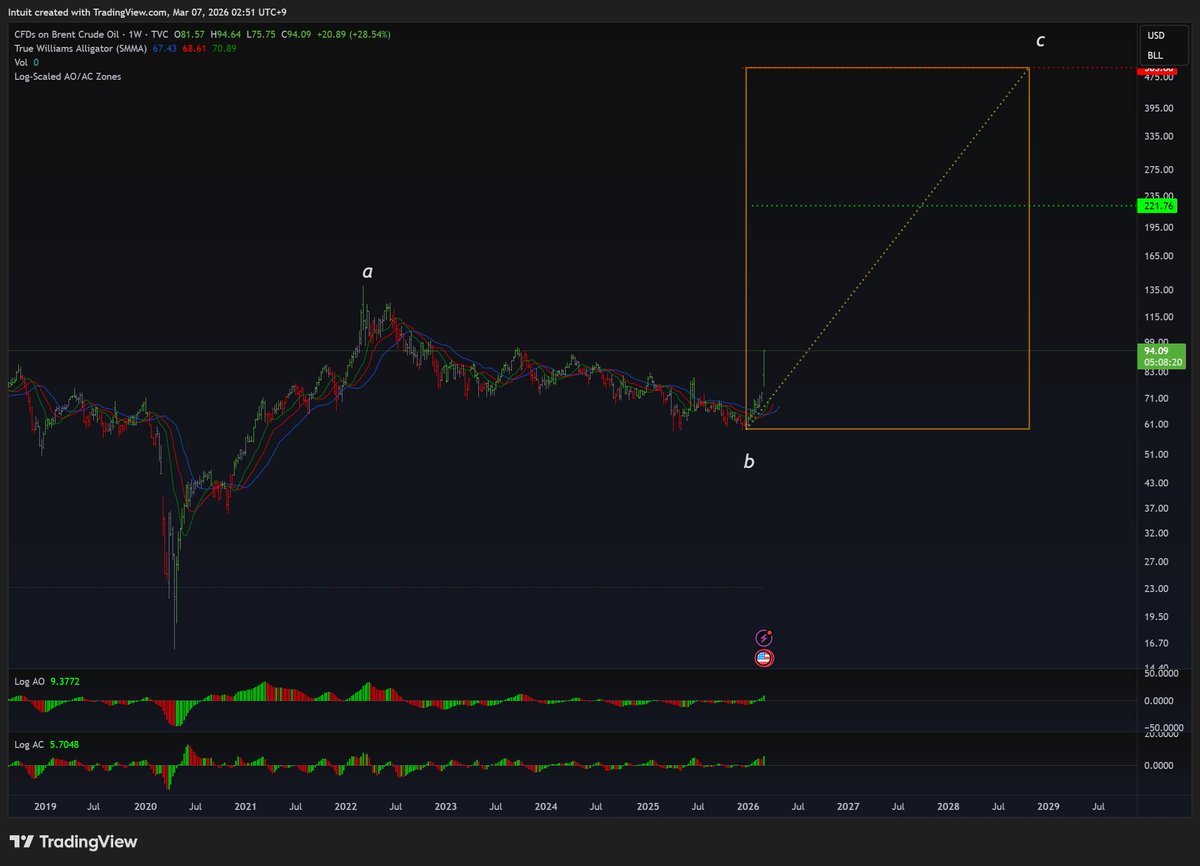Select the Log-Scaled AO/AC Zones legend

point(68,76)
